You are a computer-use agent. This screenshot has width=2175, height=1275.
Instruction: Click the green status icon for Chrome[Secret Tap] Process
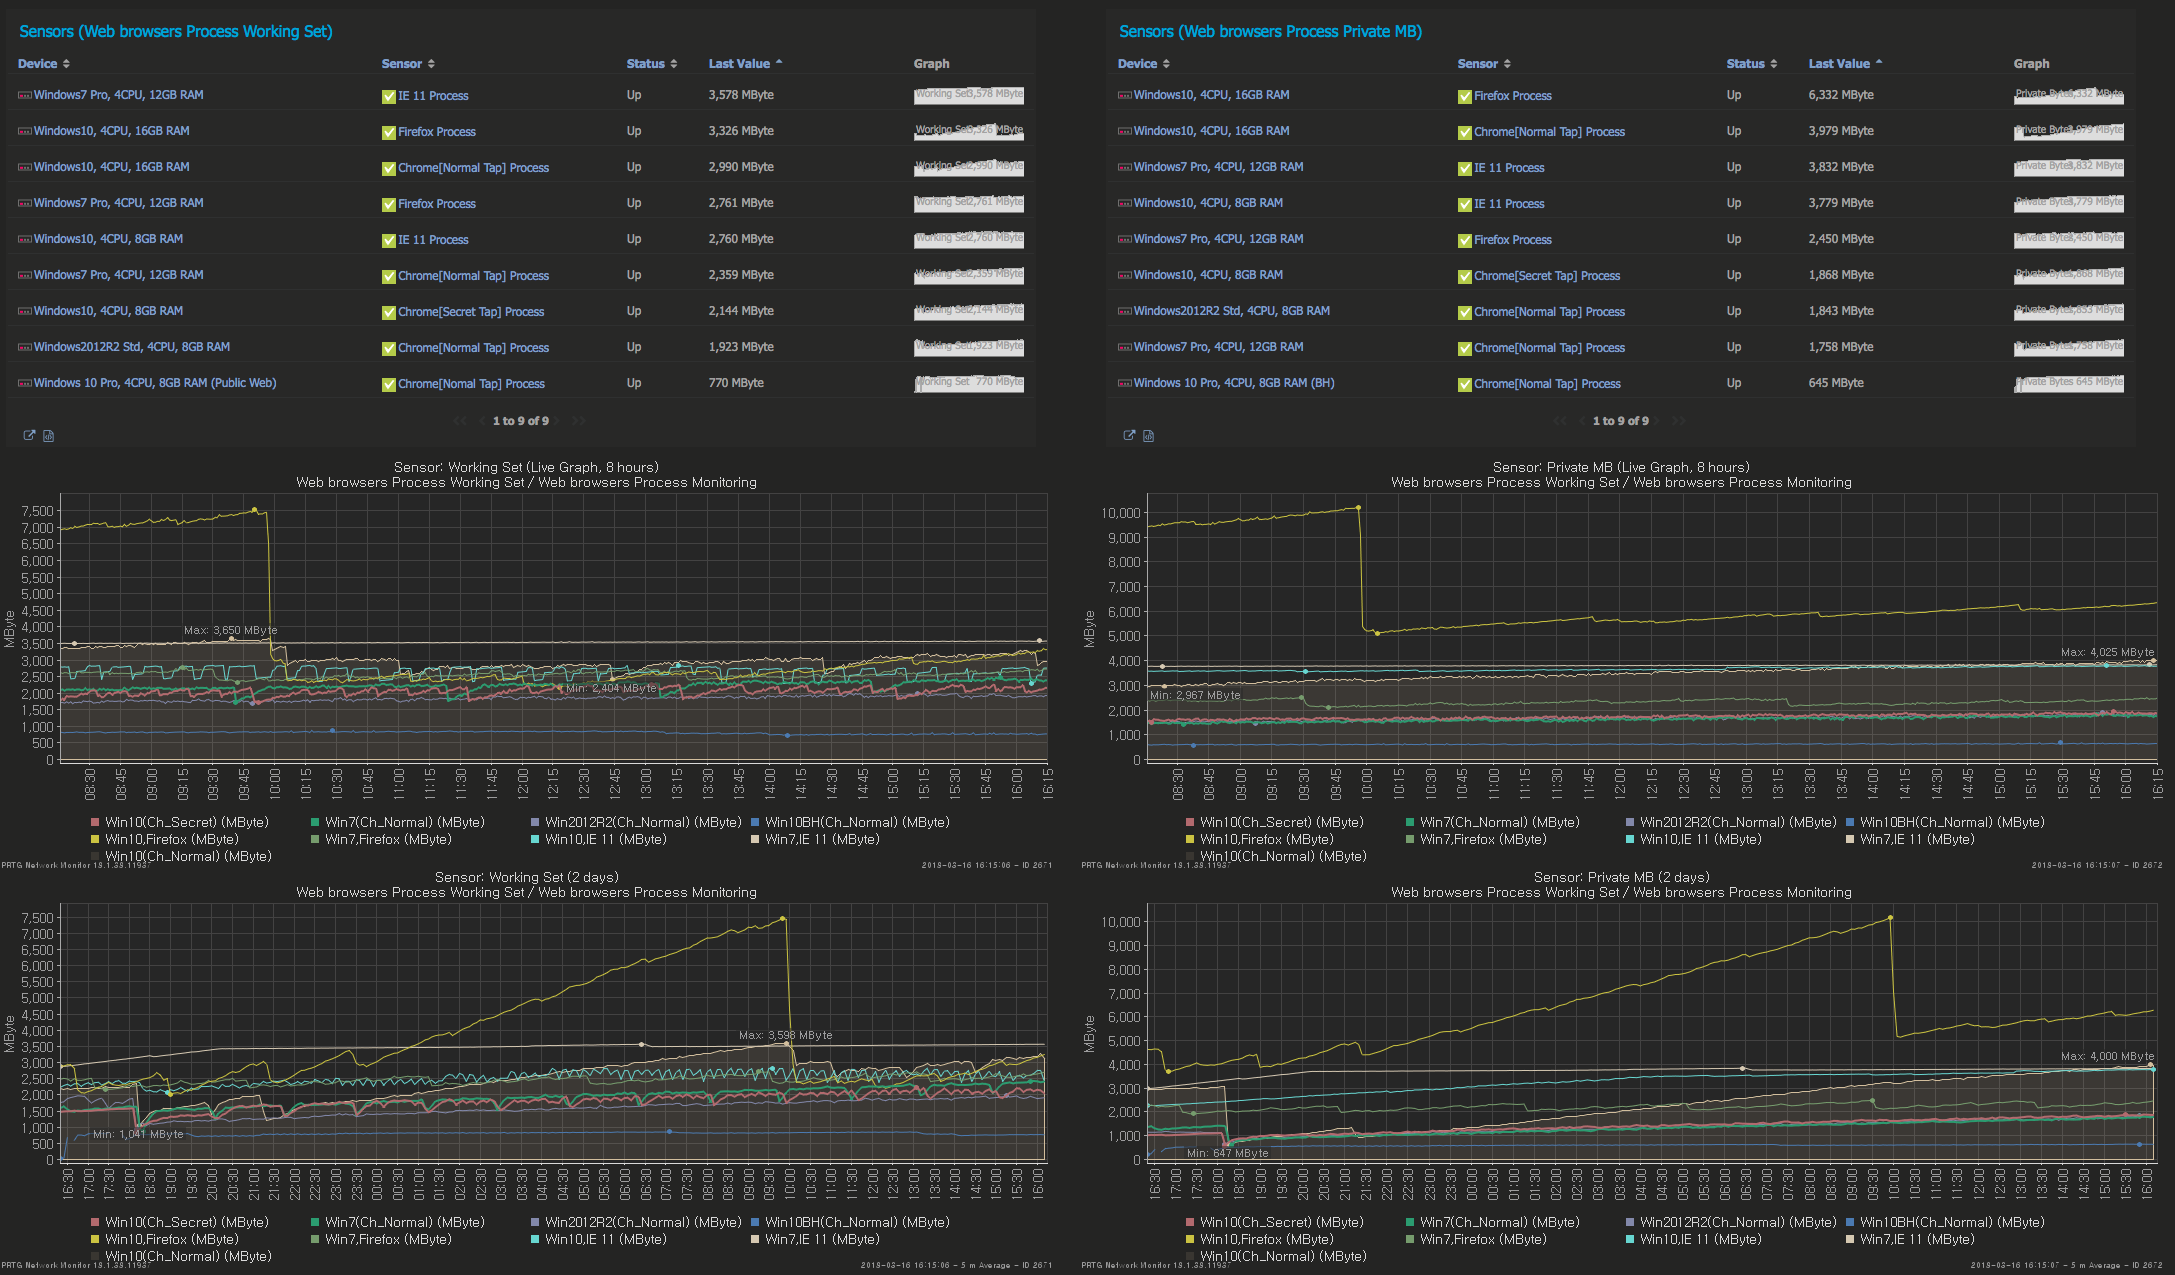point(388,311)
